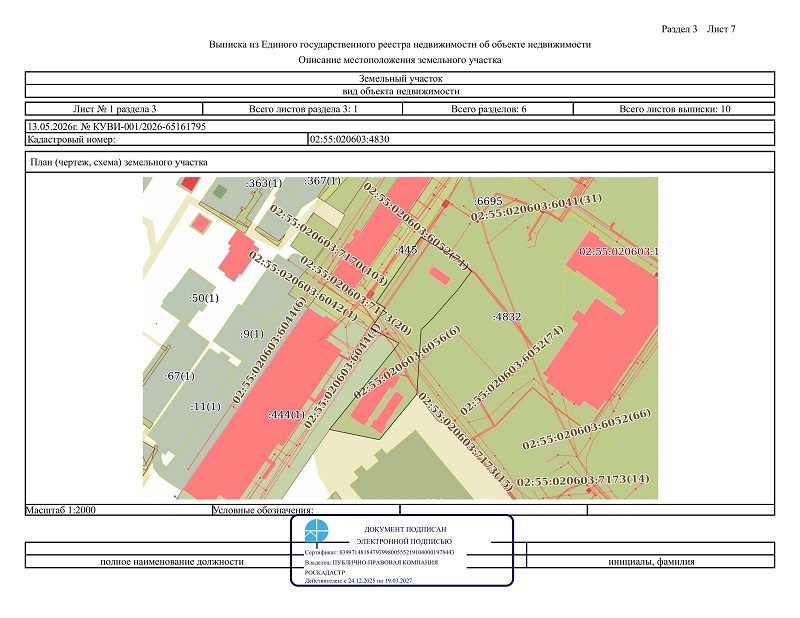800x618 pixels.
Task: Click the parcel label ":445" on the map
Action: tap(406, 250)
